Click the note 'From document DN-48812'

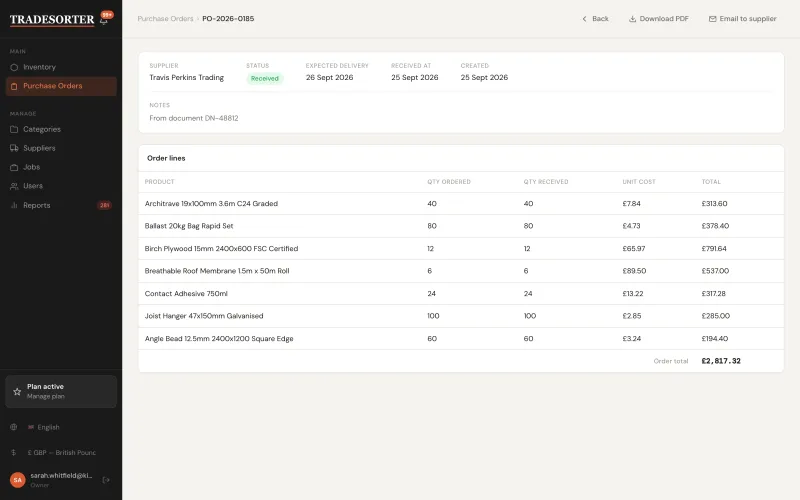[x=194, y=118]
